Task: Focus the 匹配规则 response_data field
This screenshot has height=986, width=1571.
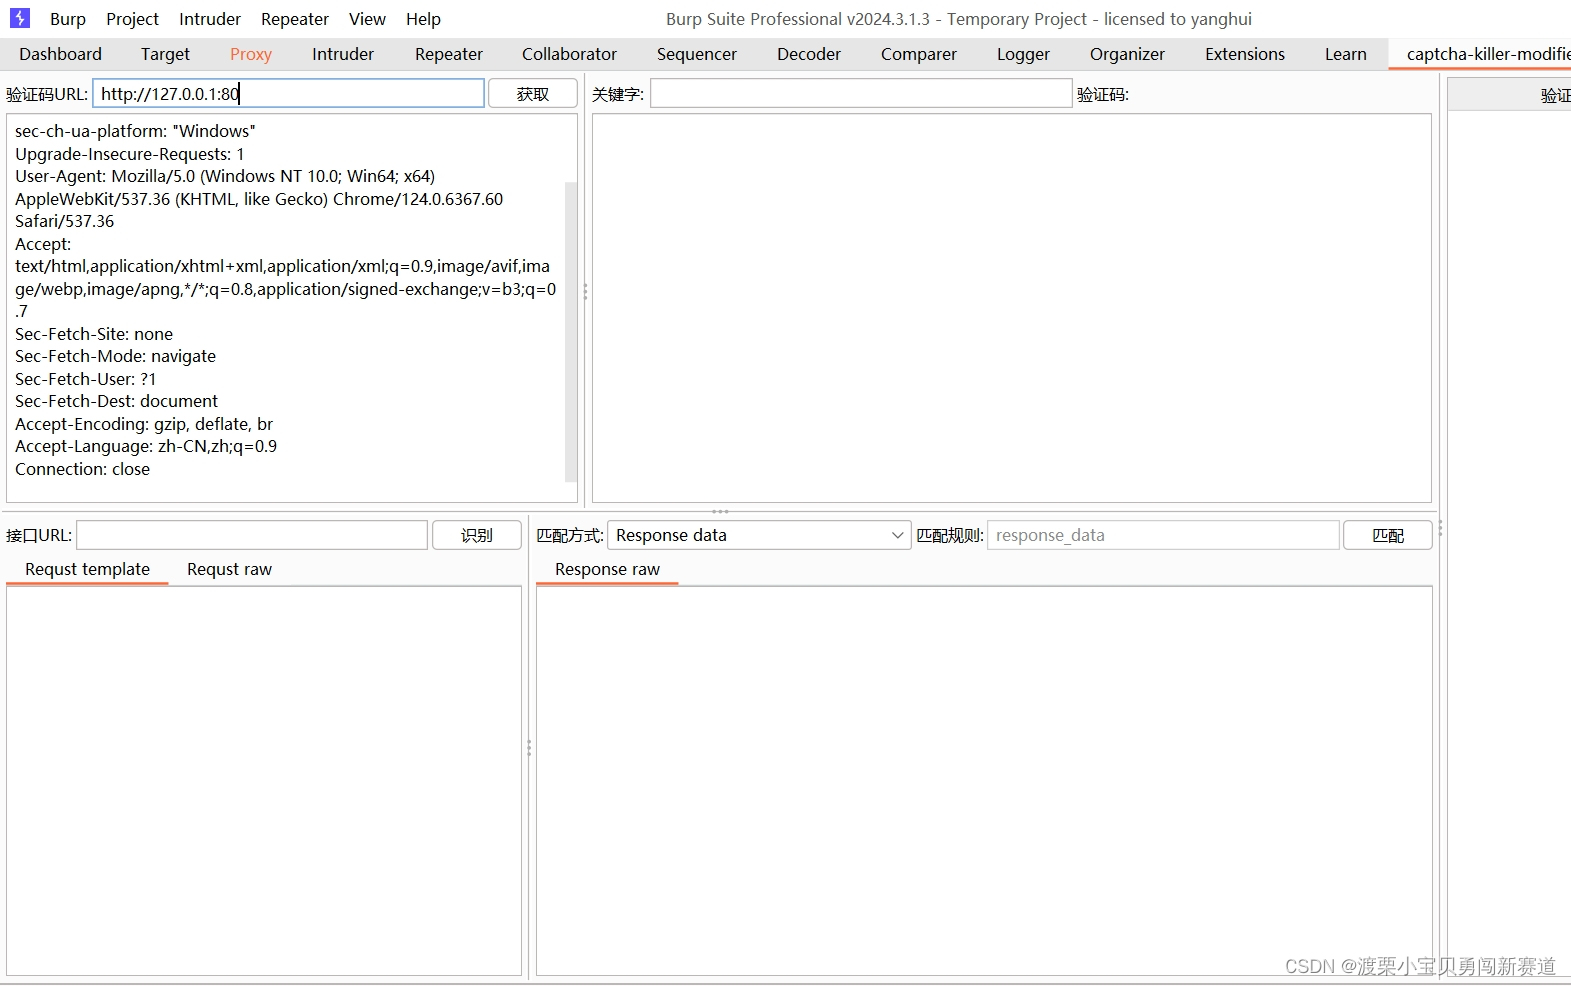Action: click(x=1164, y=535)
